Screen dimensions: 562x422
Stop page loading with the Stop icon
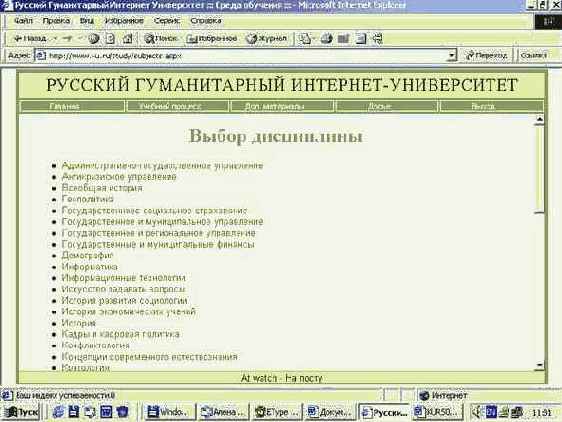point(94,38)
